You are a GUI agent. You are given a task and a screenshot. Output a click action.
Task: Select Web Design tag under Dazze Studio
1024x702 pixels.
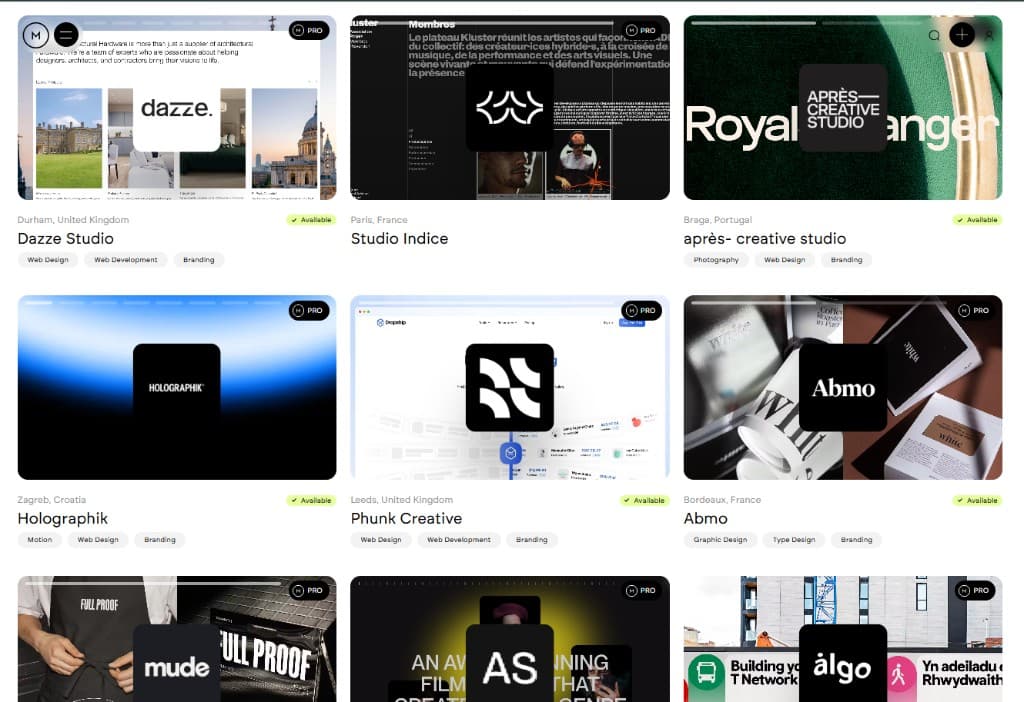(48, 260)
